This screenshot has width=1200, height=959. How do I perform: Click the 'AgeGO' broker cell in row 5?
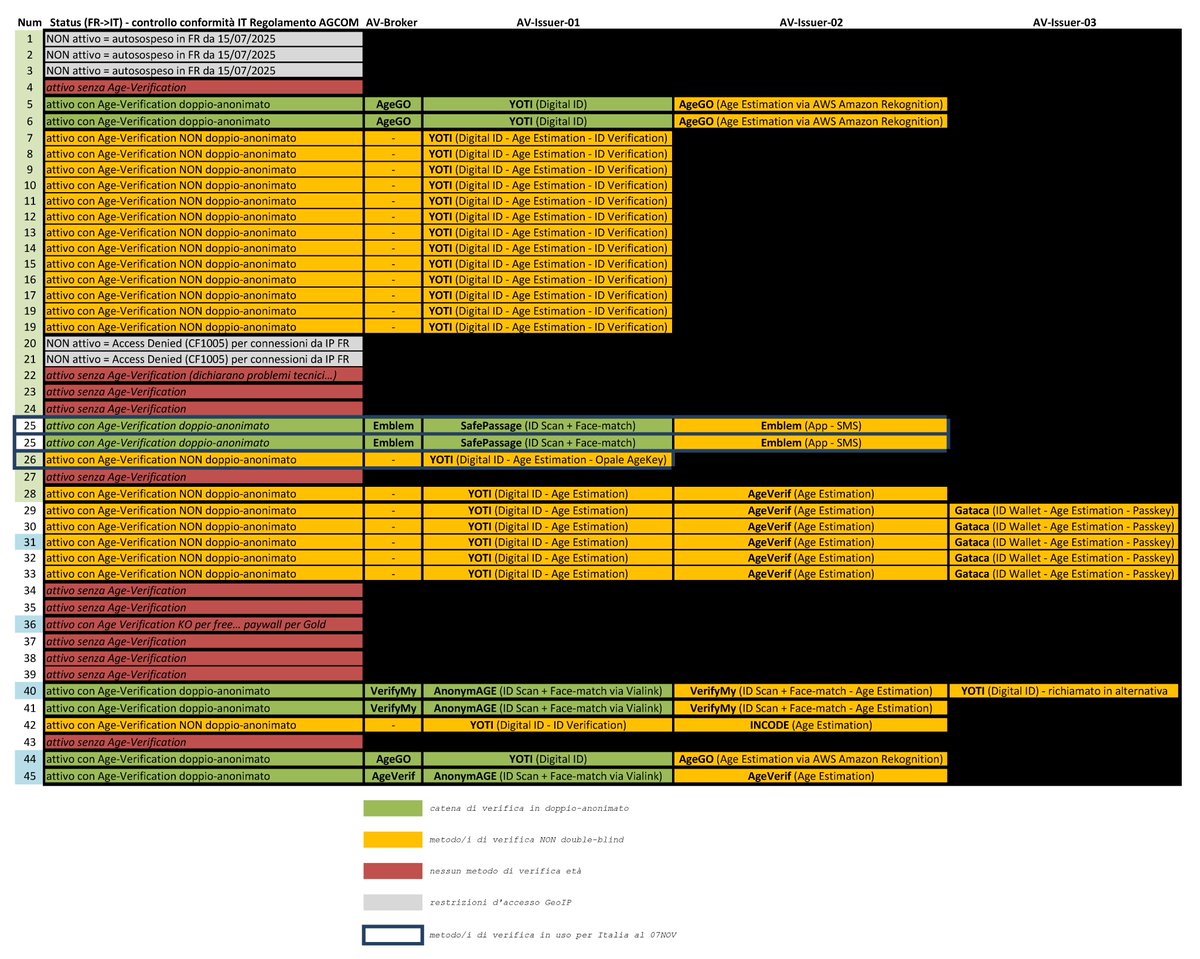click(x=393, y=104)
